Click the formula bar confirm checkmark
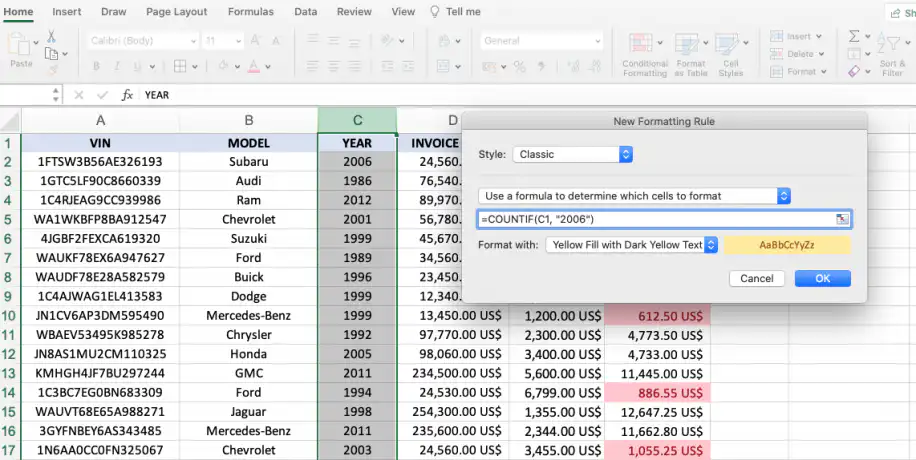 [x=102, y=95]
